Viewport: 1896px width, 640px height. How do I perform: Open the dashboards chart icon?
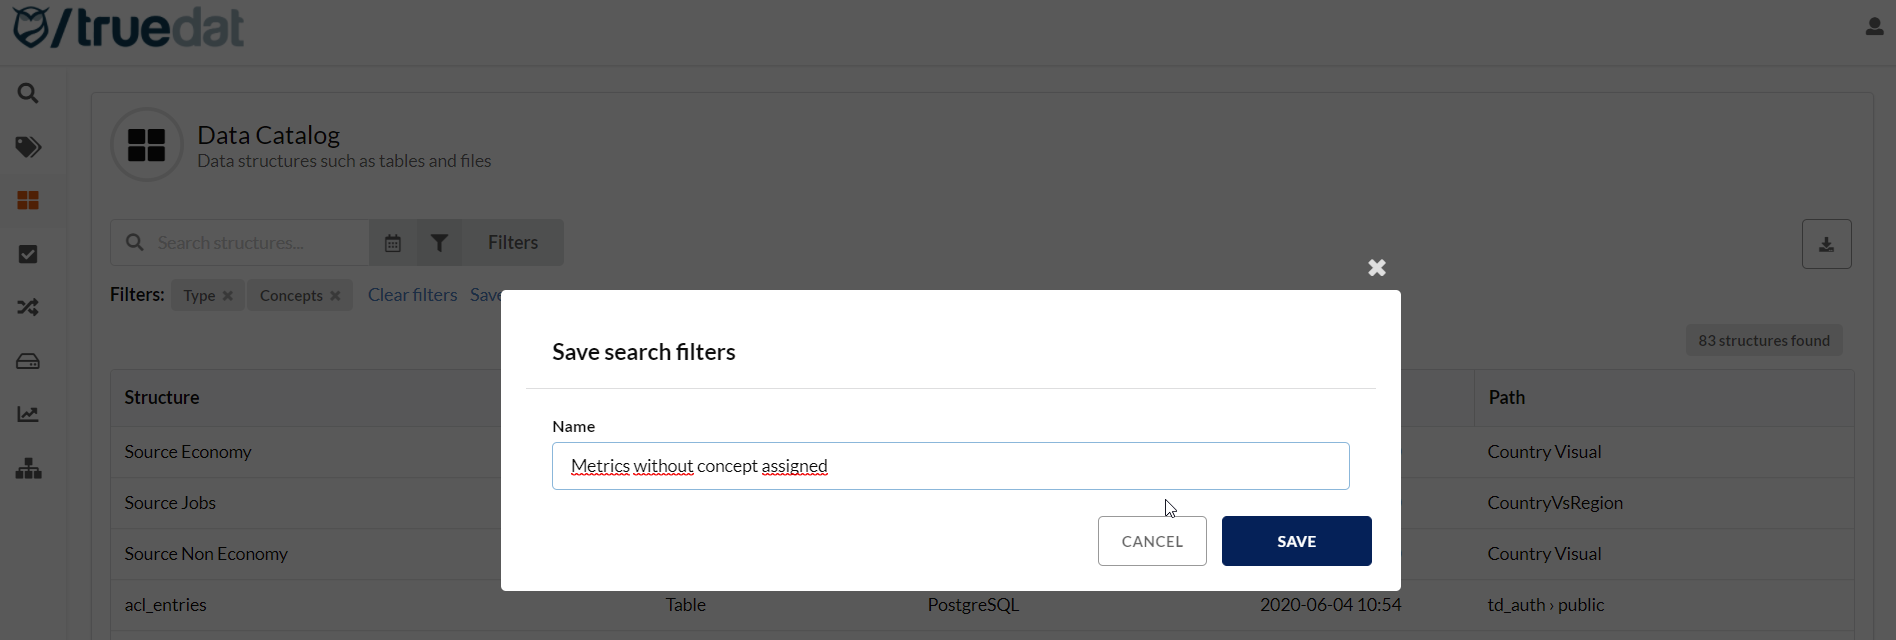28,413
